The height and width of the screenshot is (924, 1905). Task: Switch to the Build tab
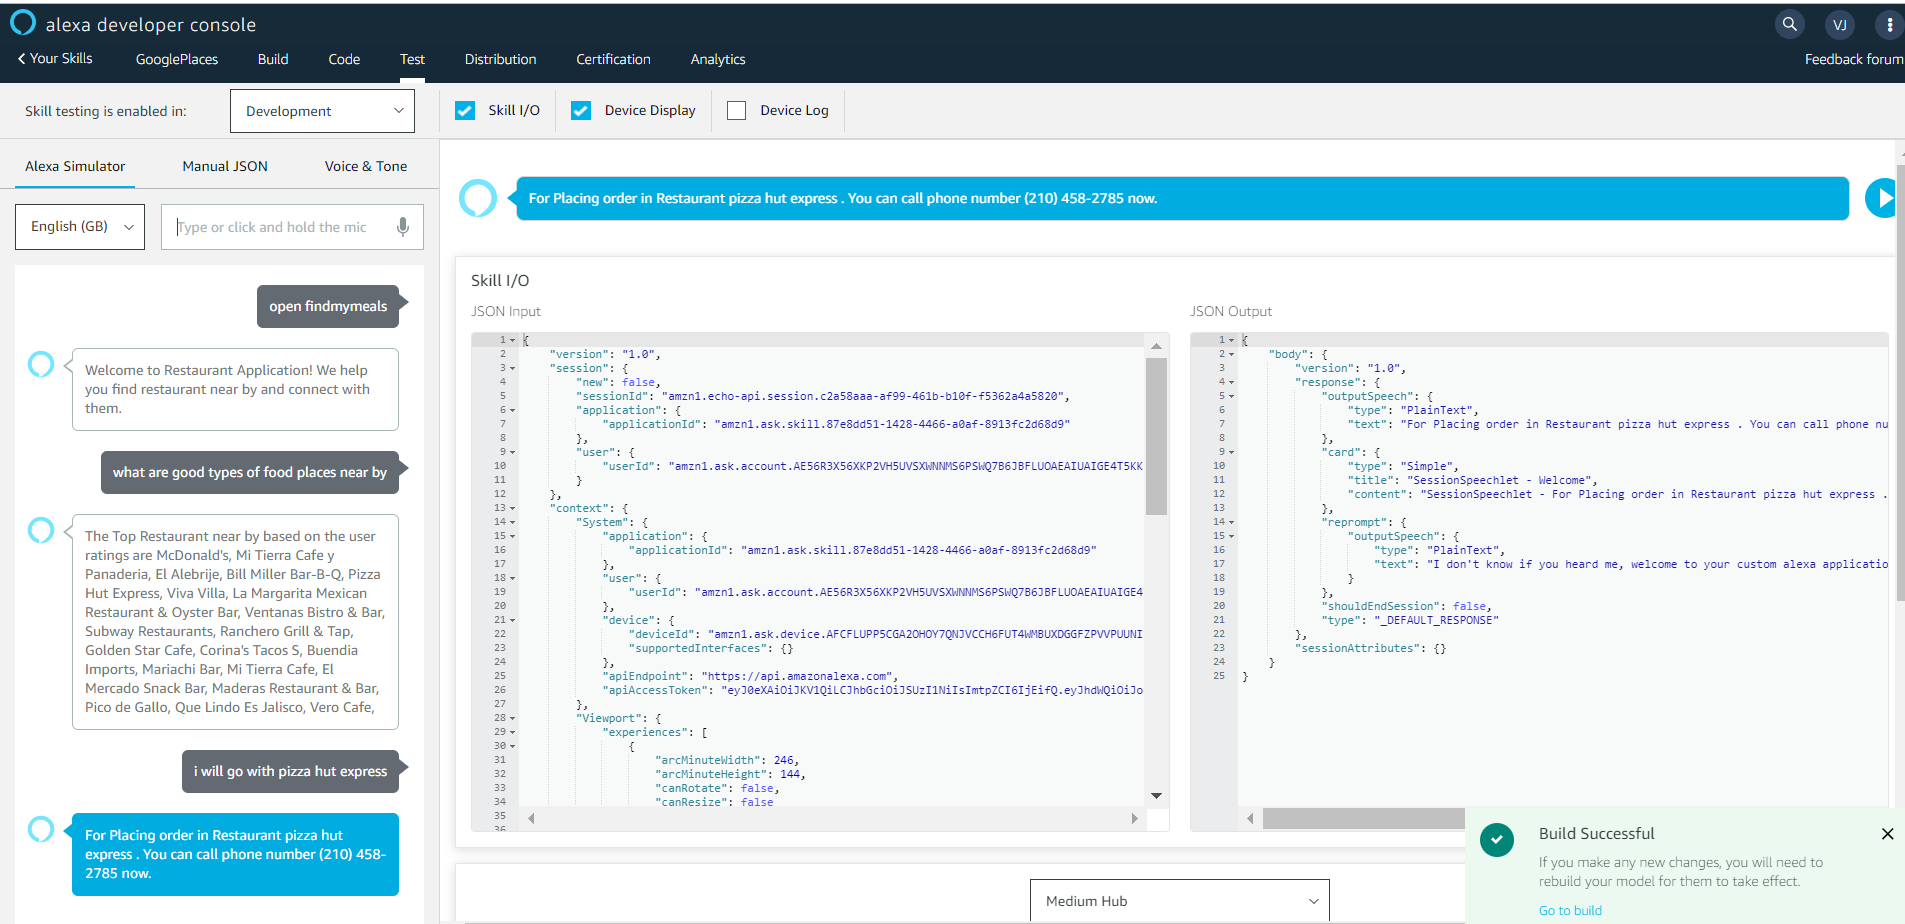point(273,59)
